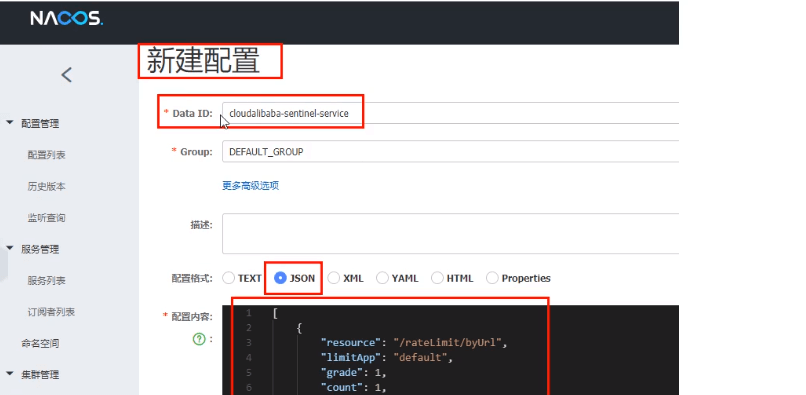Open 订阅者列表 in the sidebar
This screenshot has width=806, height=395.
coord(51,312)
